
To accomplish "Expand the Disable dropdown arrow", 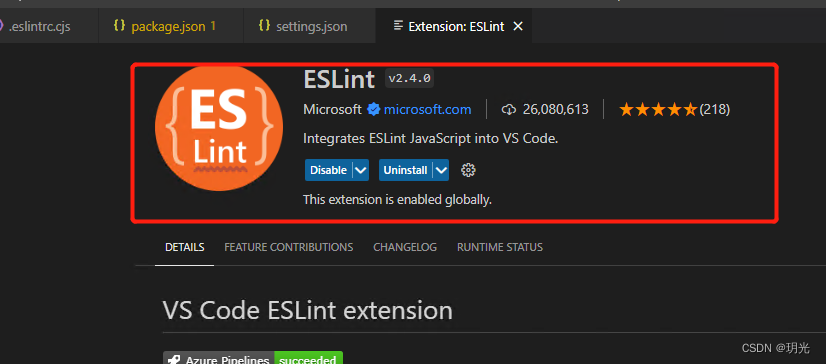I will (360, 170).
